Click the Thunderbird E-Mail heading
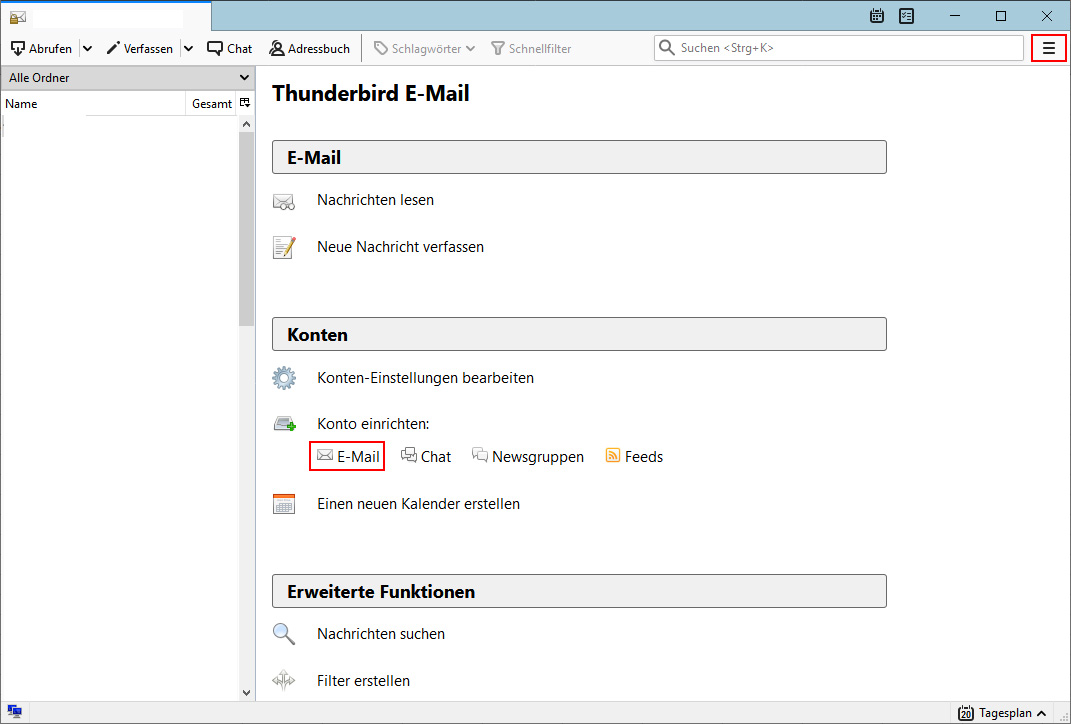 click(371, 94)
